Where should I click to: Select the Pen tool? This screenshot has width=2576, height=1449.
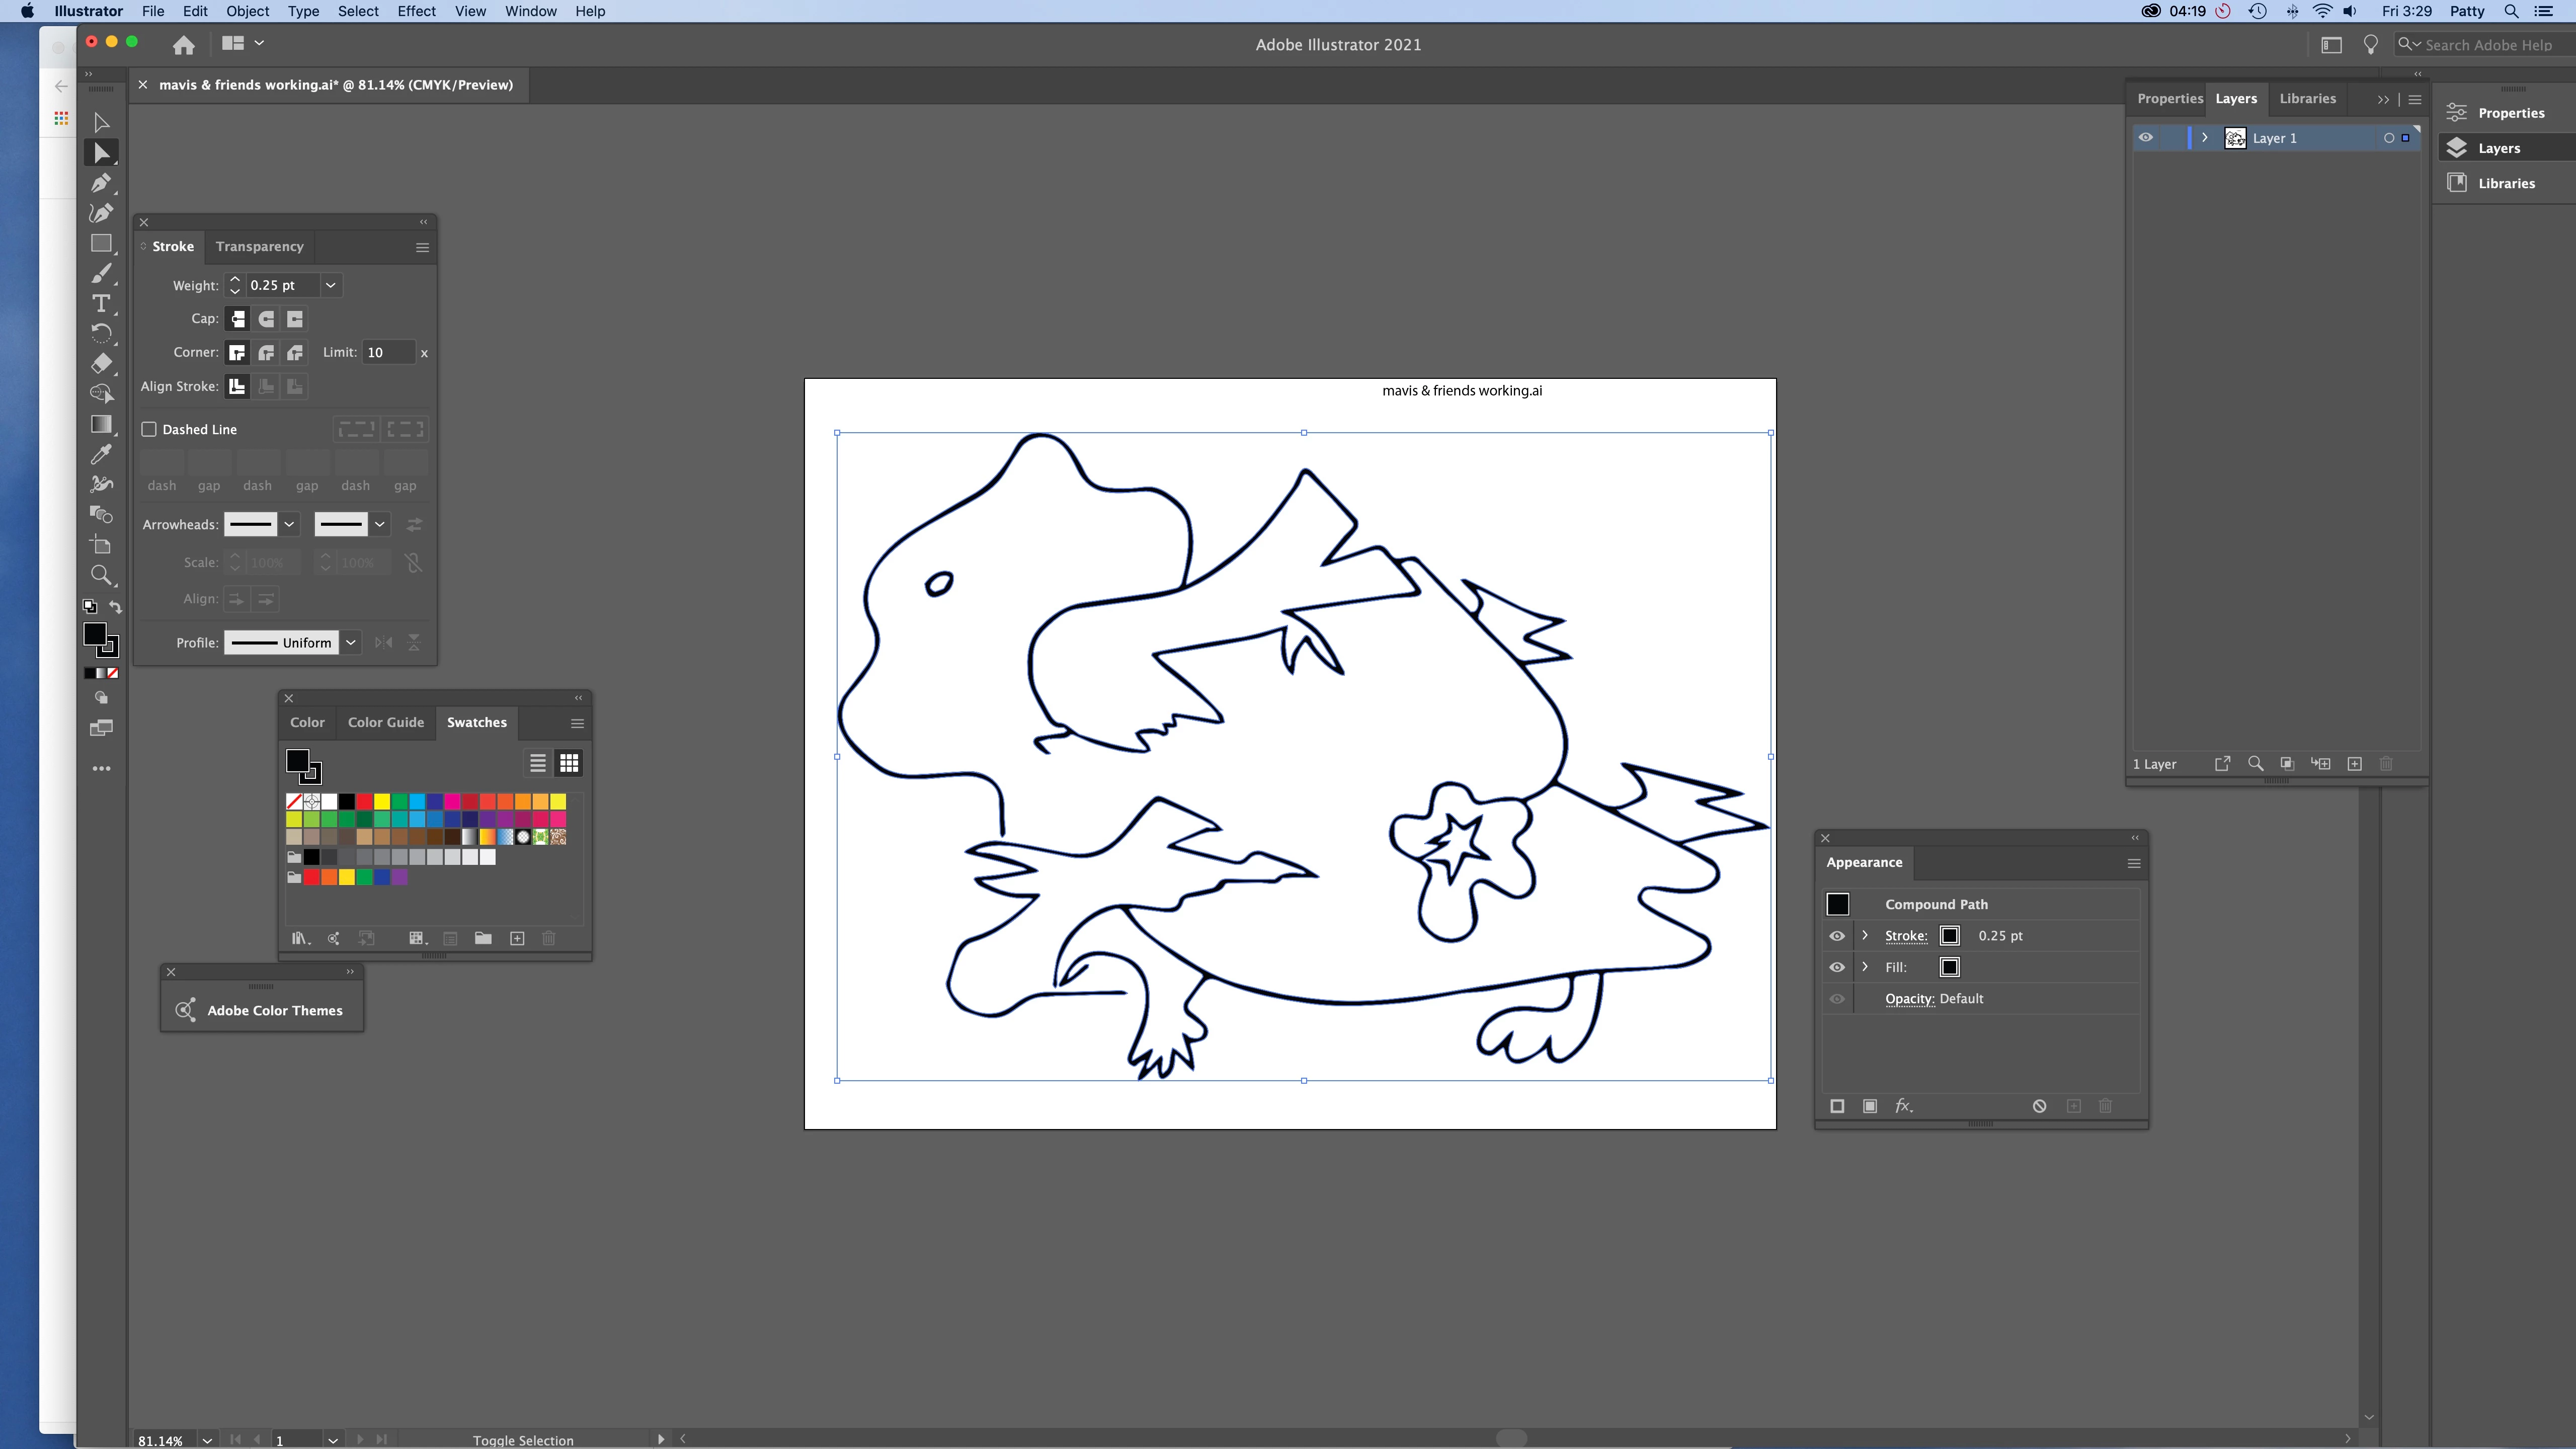101,183
